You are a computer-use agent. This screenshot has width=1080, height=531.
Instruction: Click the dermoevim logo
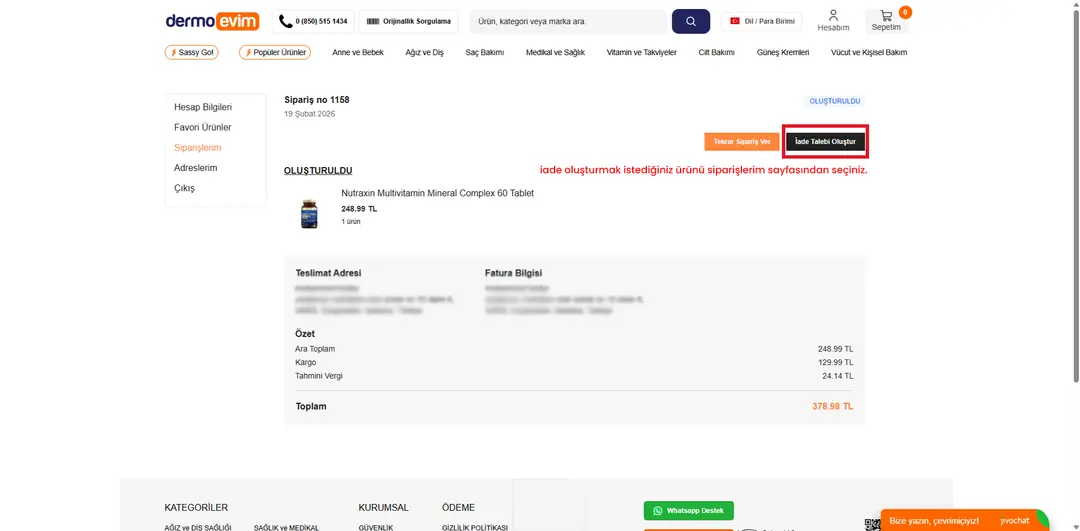pyautogui.click(x=212, y=21)
